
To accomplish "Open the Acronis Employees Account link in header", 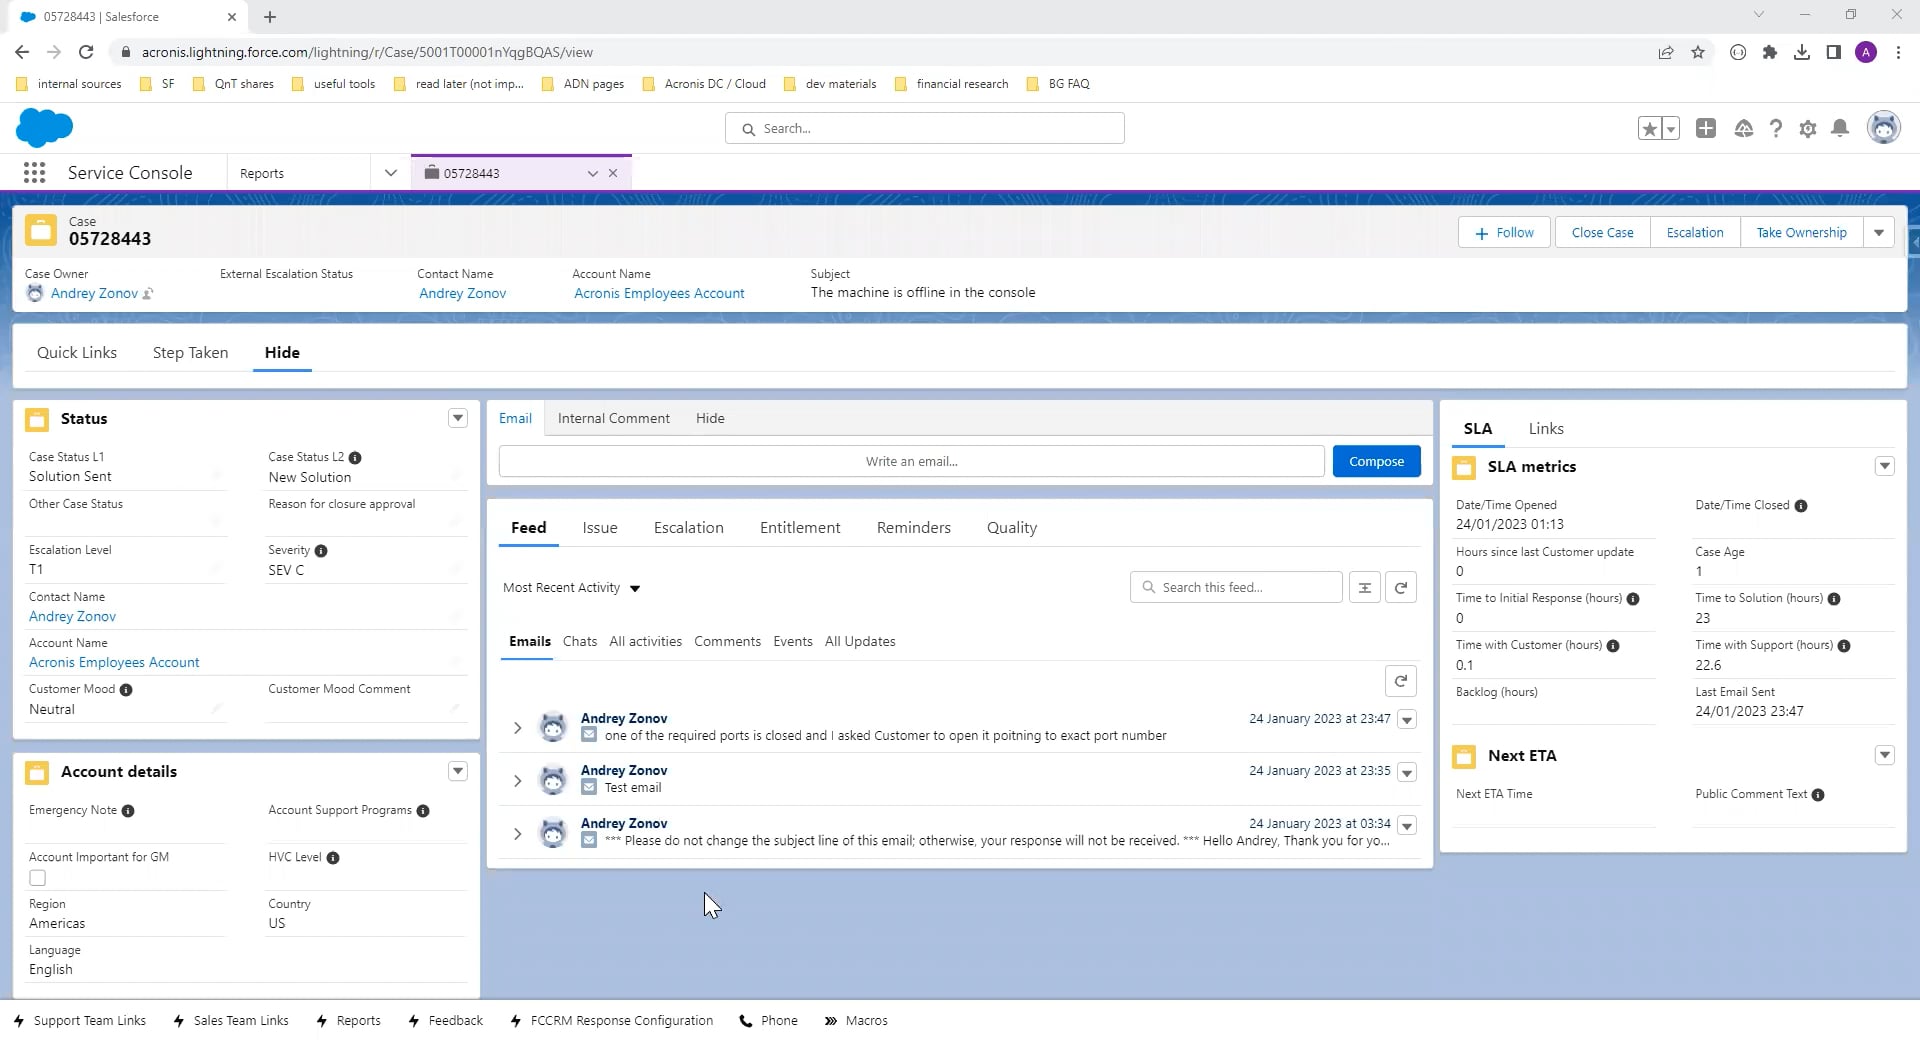I will pos(659,293).
